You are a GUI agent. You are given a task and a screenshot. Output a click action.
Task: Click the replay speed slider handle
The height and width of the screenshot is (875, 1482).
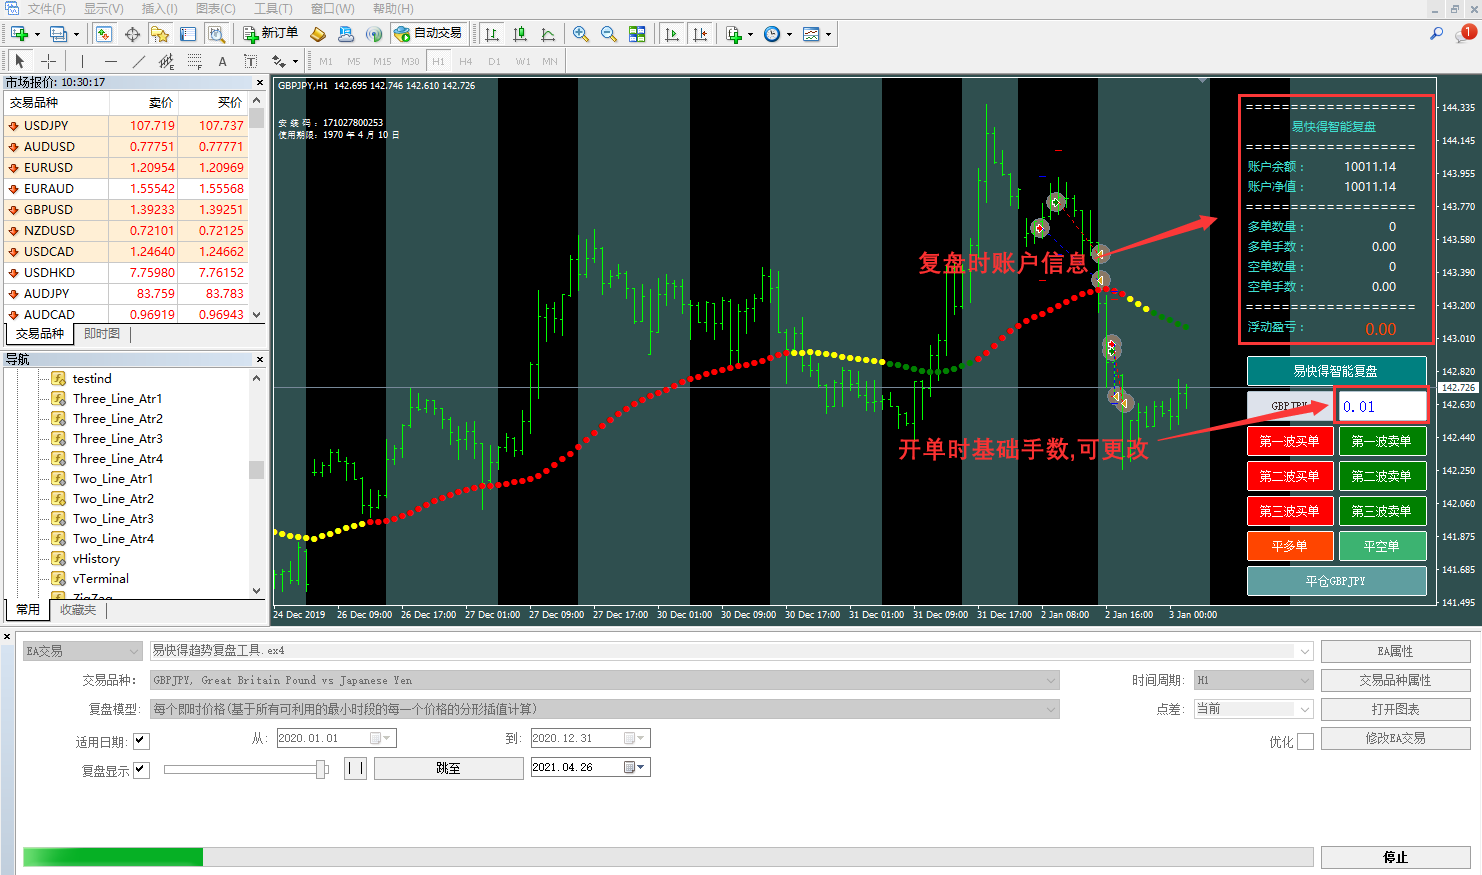tap(321, 768)
